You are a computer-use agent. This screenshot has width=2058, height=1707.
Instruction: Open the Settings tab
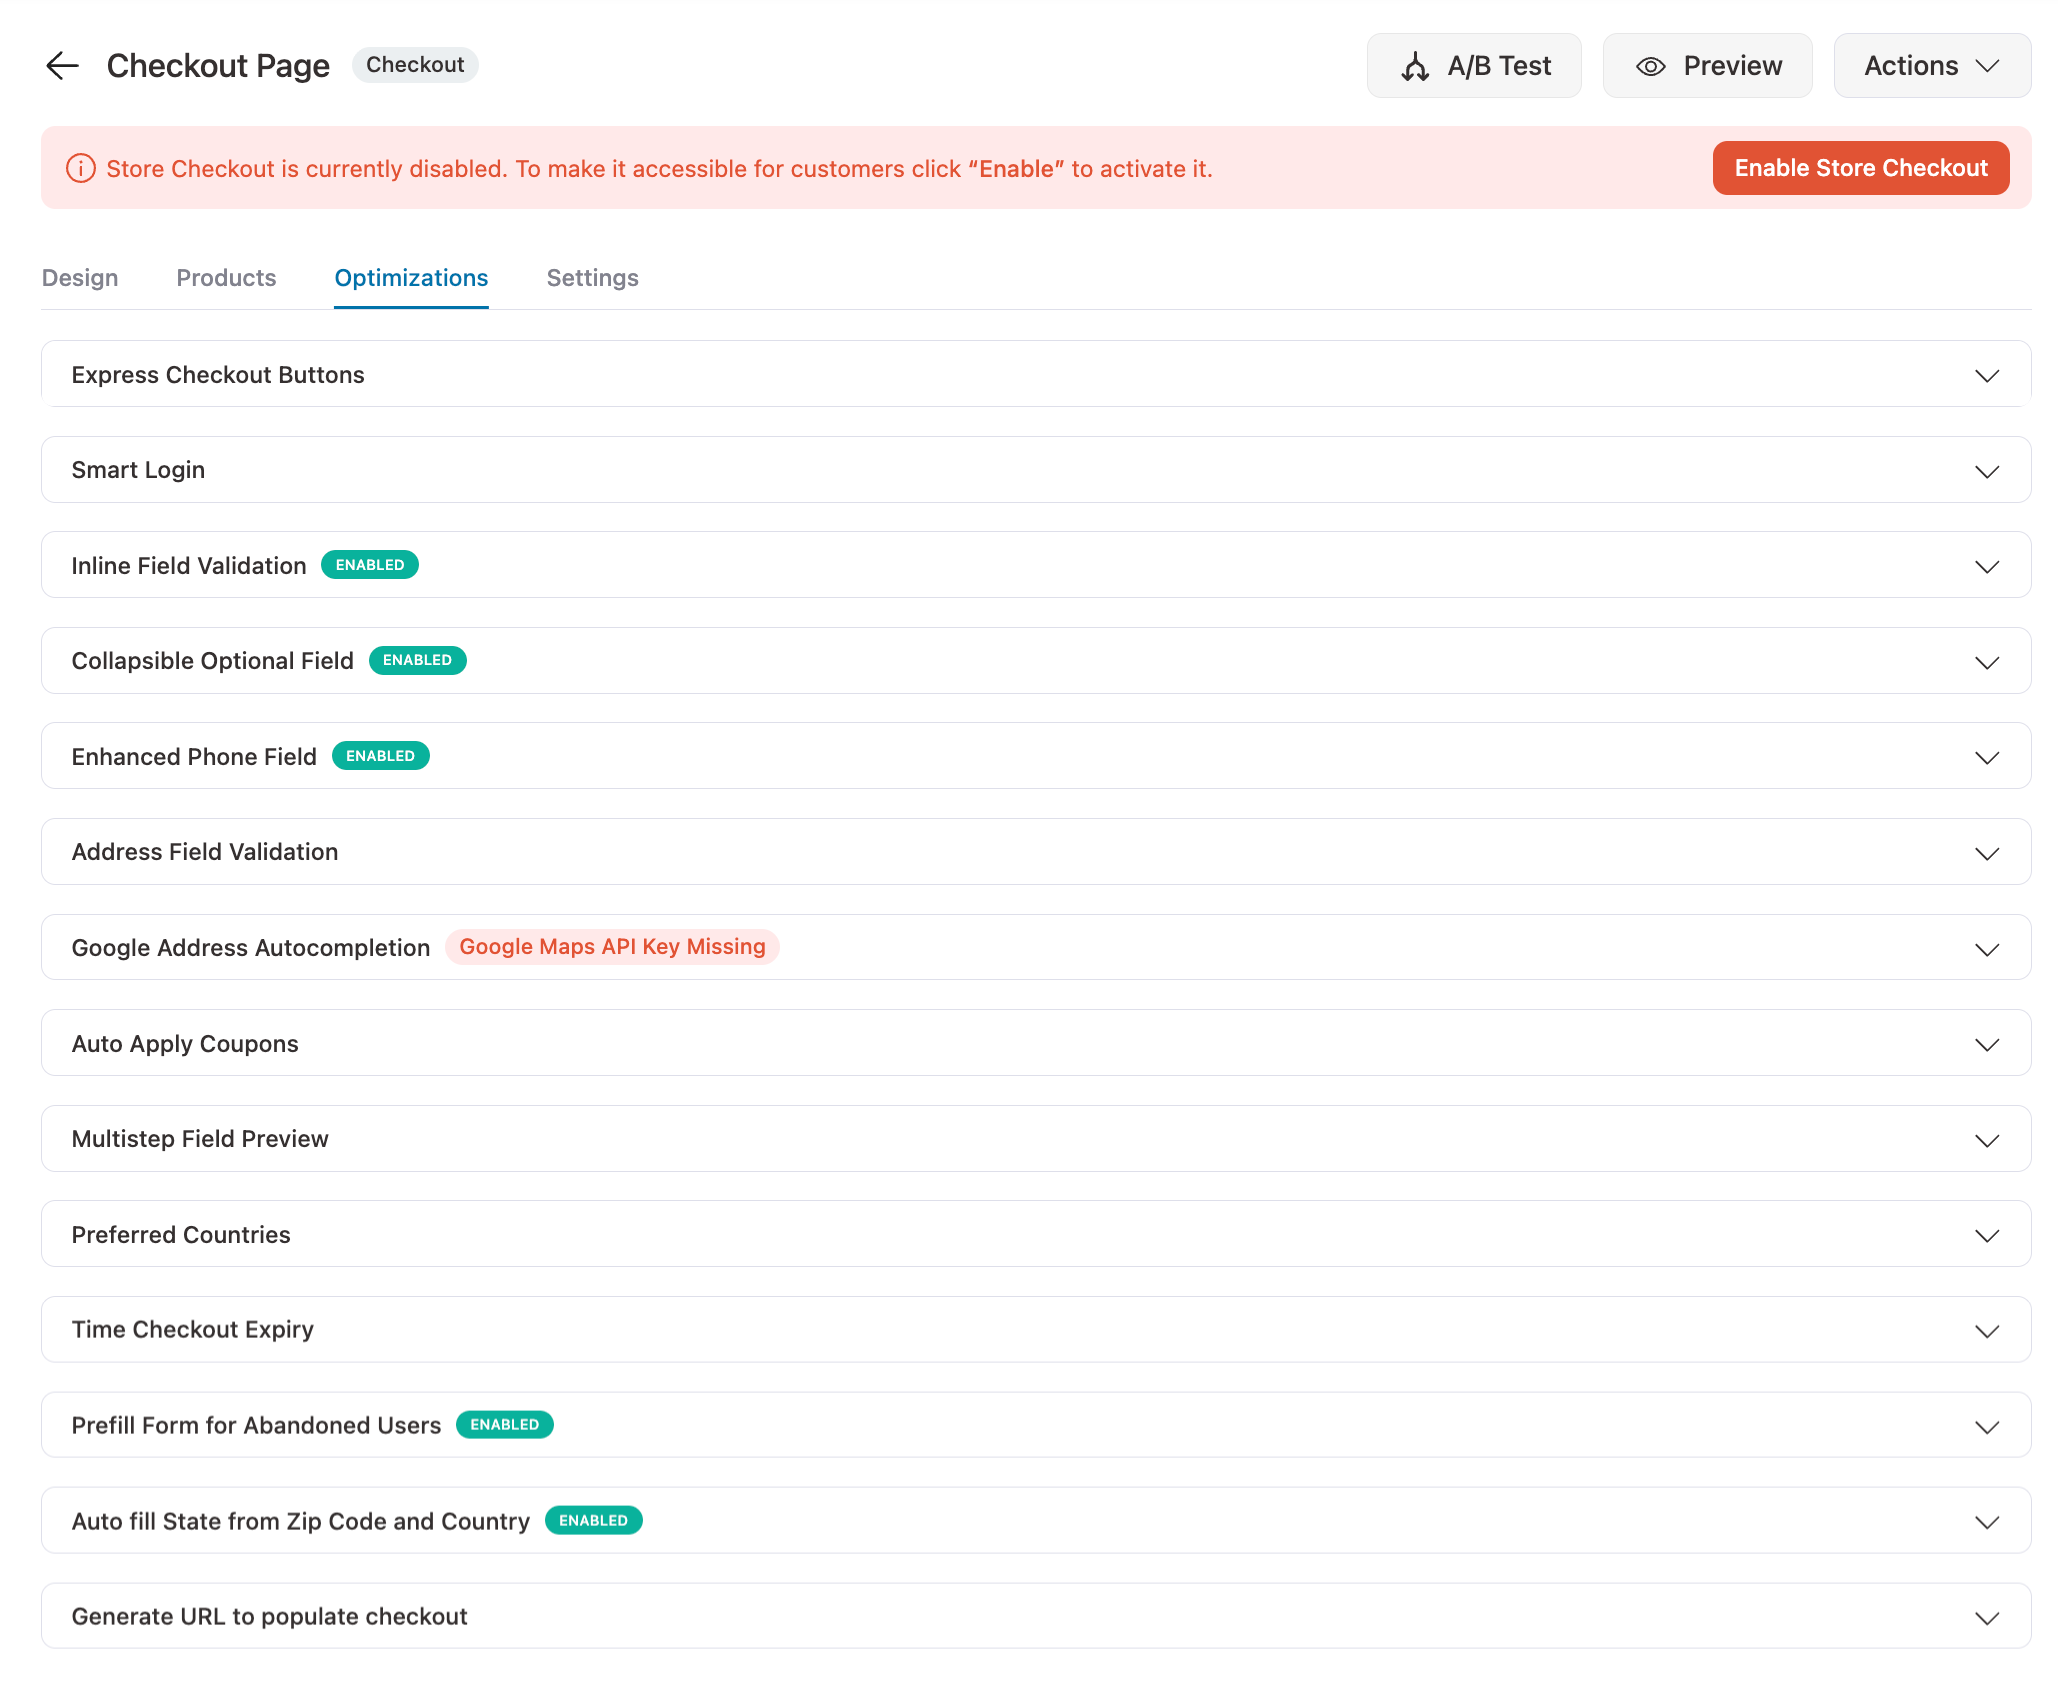coord(592,278)
